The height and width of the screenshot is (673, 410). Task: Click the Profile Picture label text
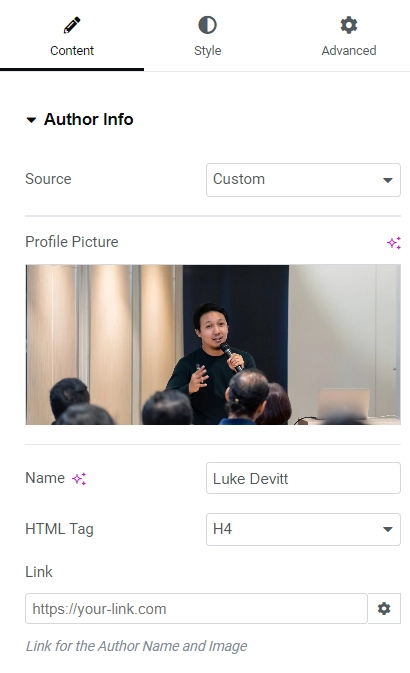72,242
